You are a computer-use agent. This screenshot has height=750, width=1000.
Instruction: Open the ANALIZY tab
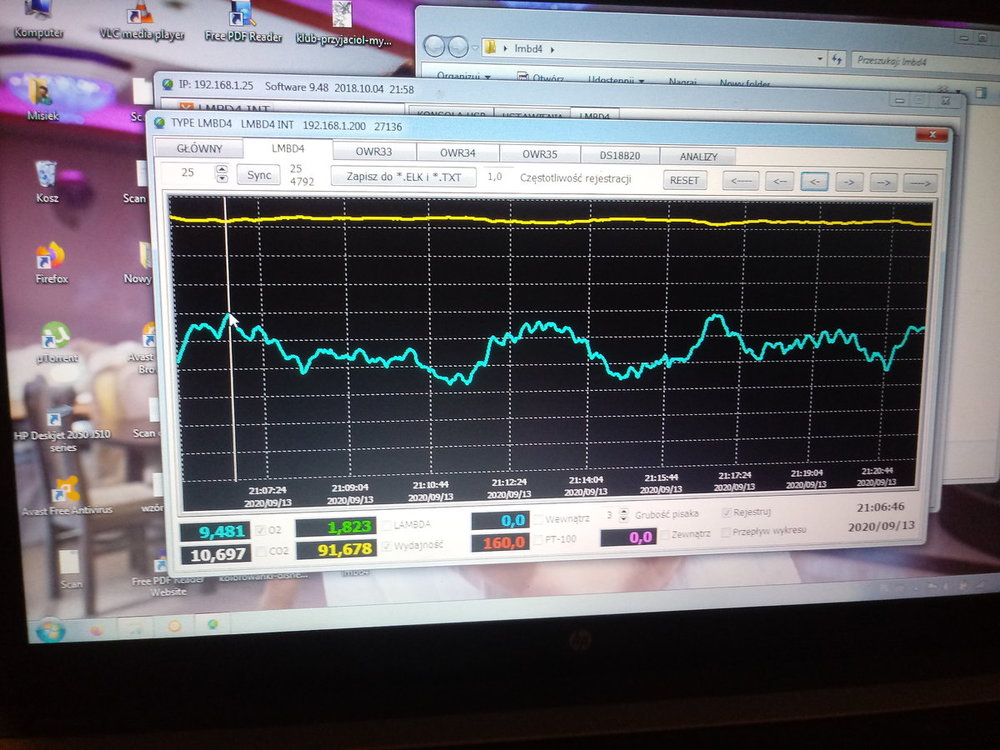(698, 157)
